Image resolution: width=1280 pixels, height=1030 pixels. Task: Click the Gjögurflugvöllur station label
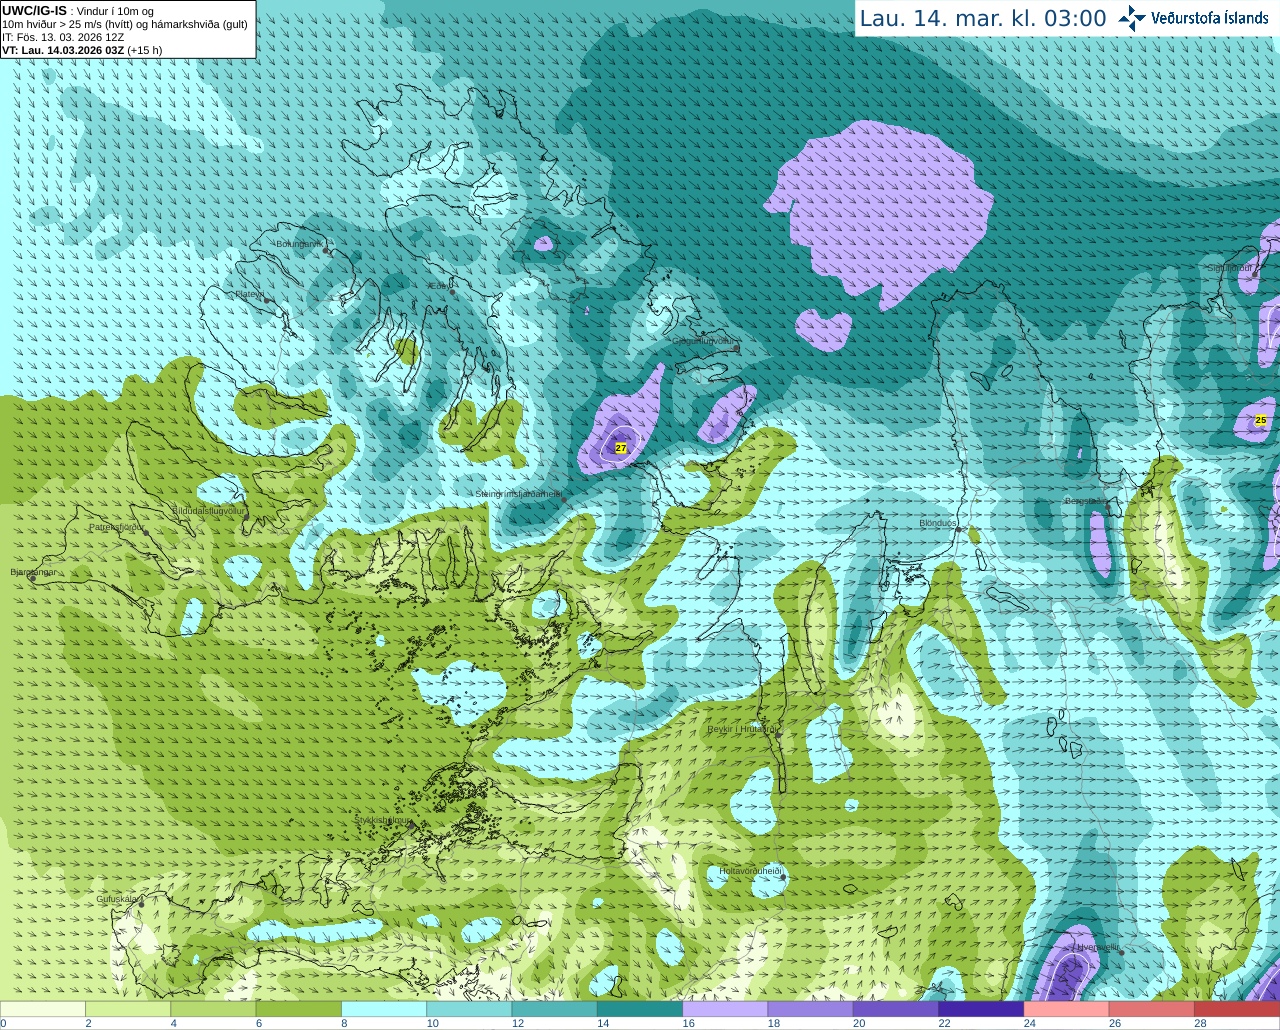pos(703,341)
